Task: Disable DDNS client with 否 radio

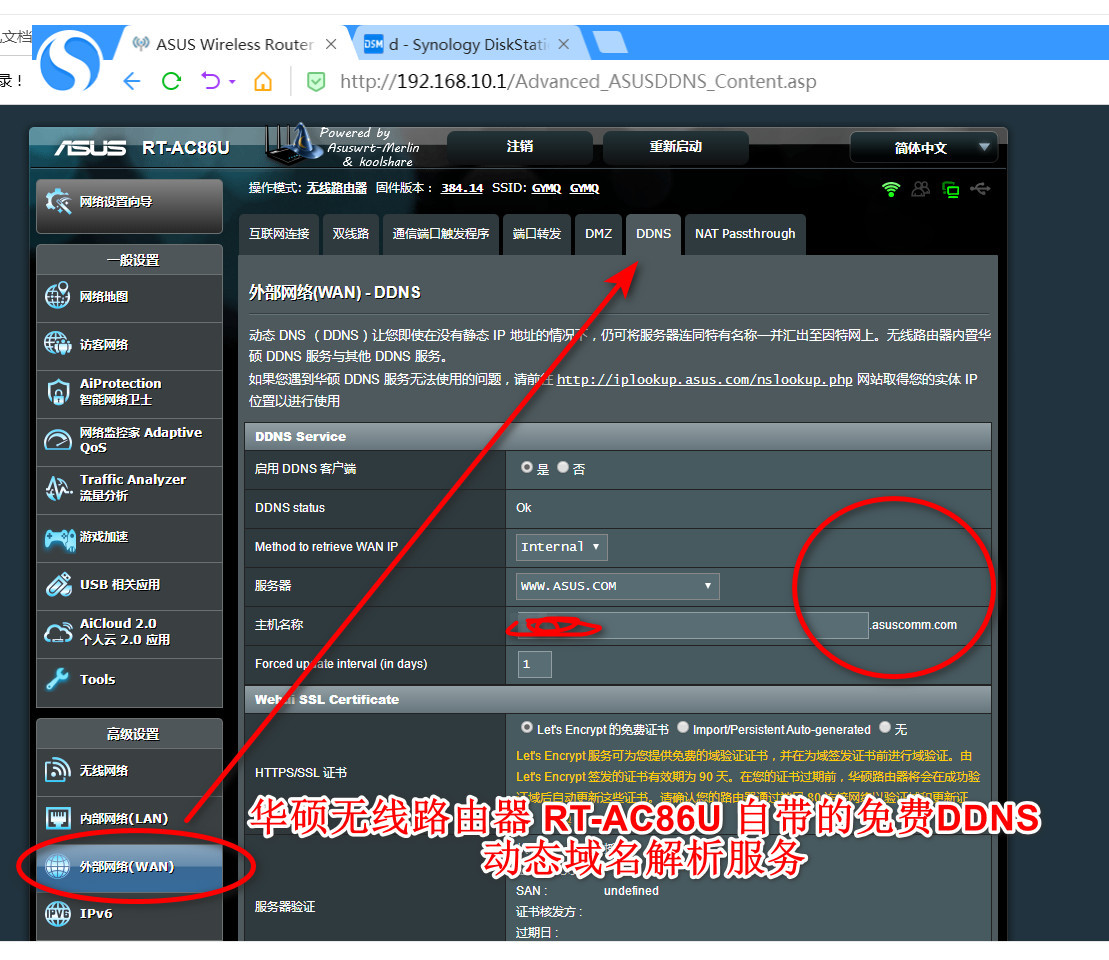Action: 563,468
